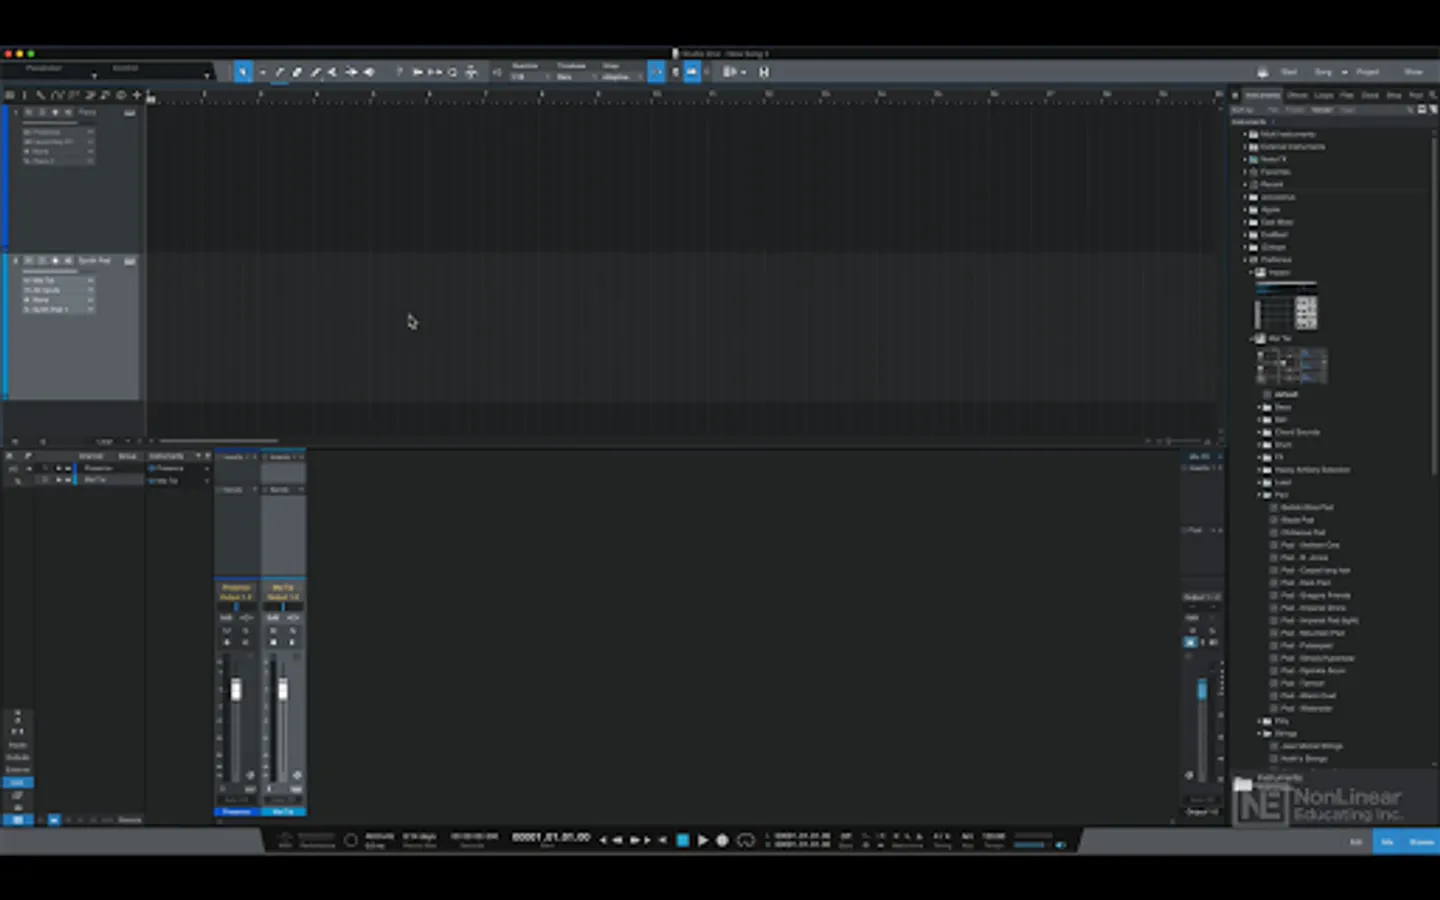Select the Eraser tool
This screenshot has width=1440, height=900.
click(x=298, y=72)
